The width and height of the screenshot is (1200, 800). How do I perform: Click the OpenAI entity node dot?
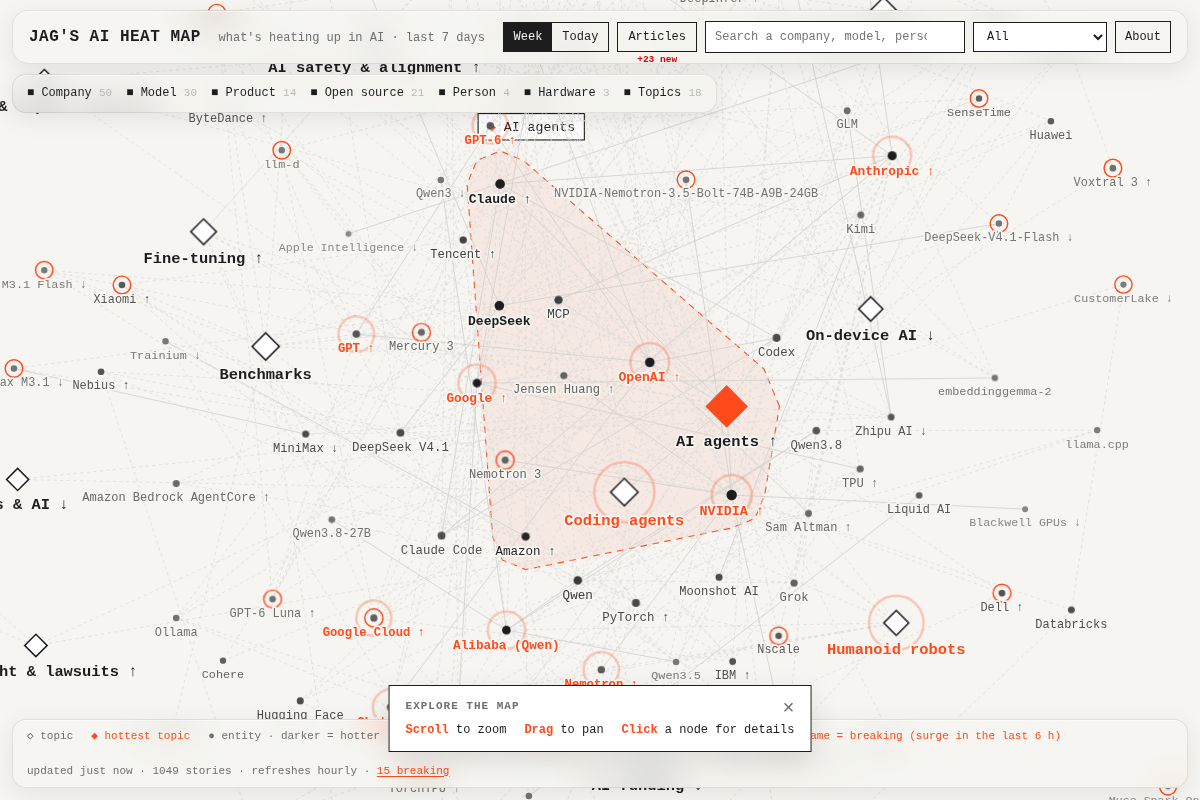[650, 363]
